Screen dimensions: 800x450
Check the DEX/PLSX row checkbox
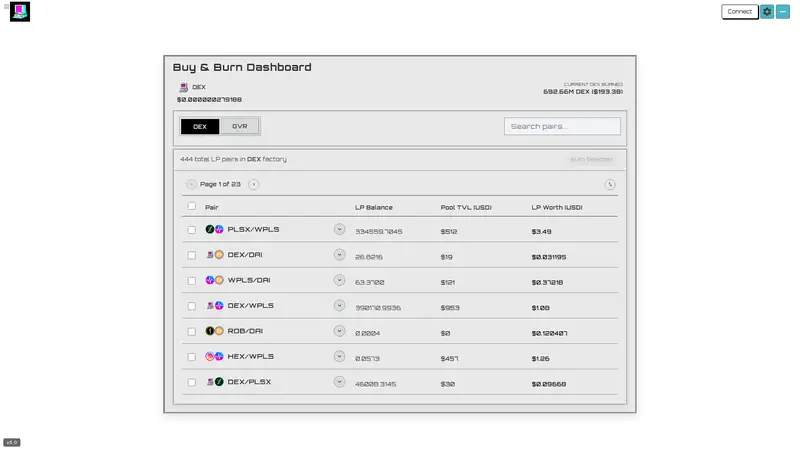(192, 383)
